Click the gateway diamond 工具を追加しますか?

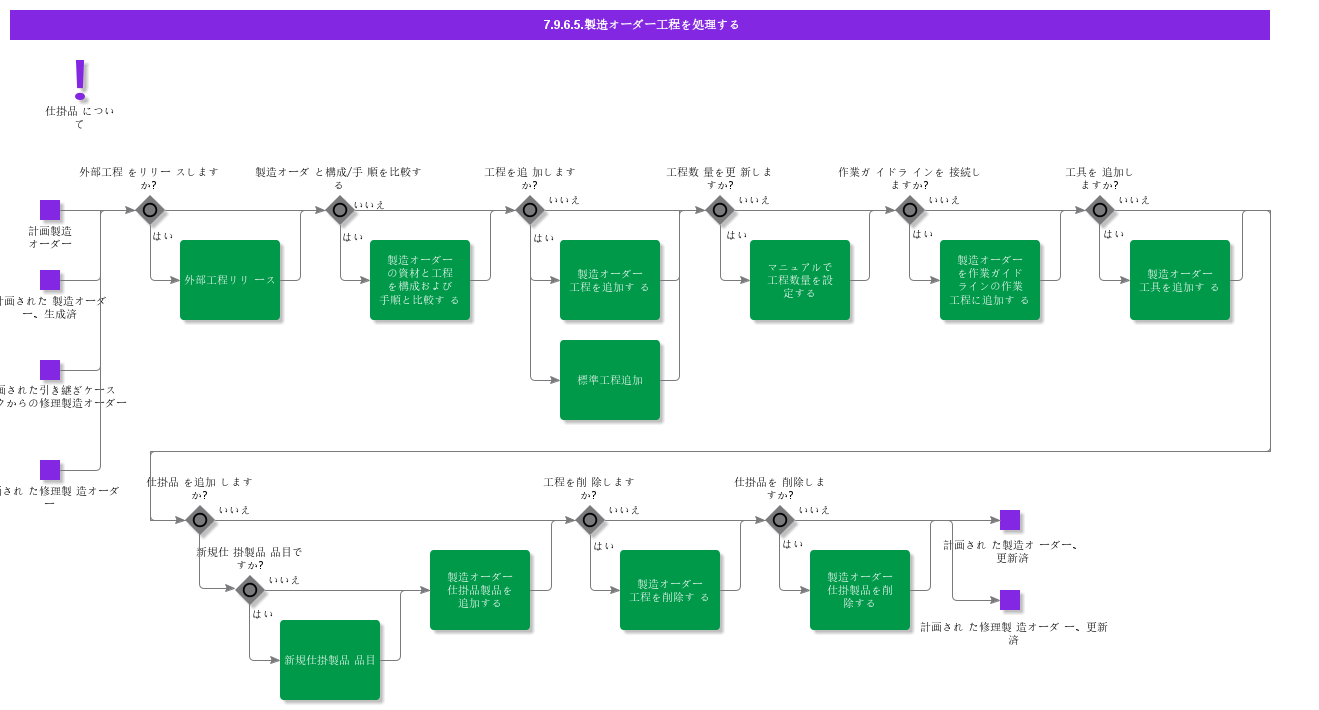pos(1100,210)
